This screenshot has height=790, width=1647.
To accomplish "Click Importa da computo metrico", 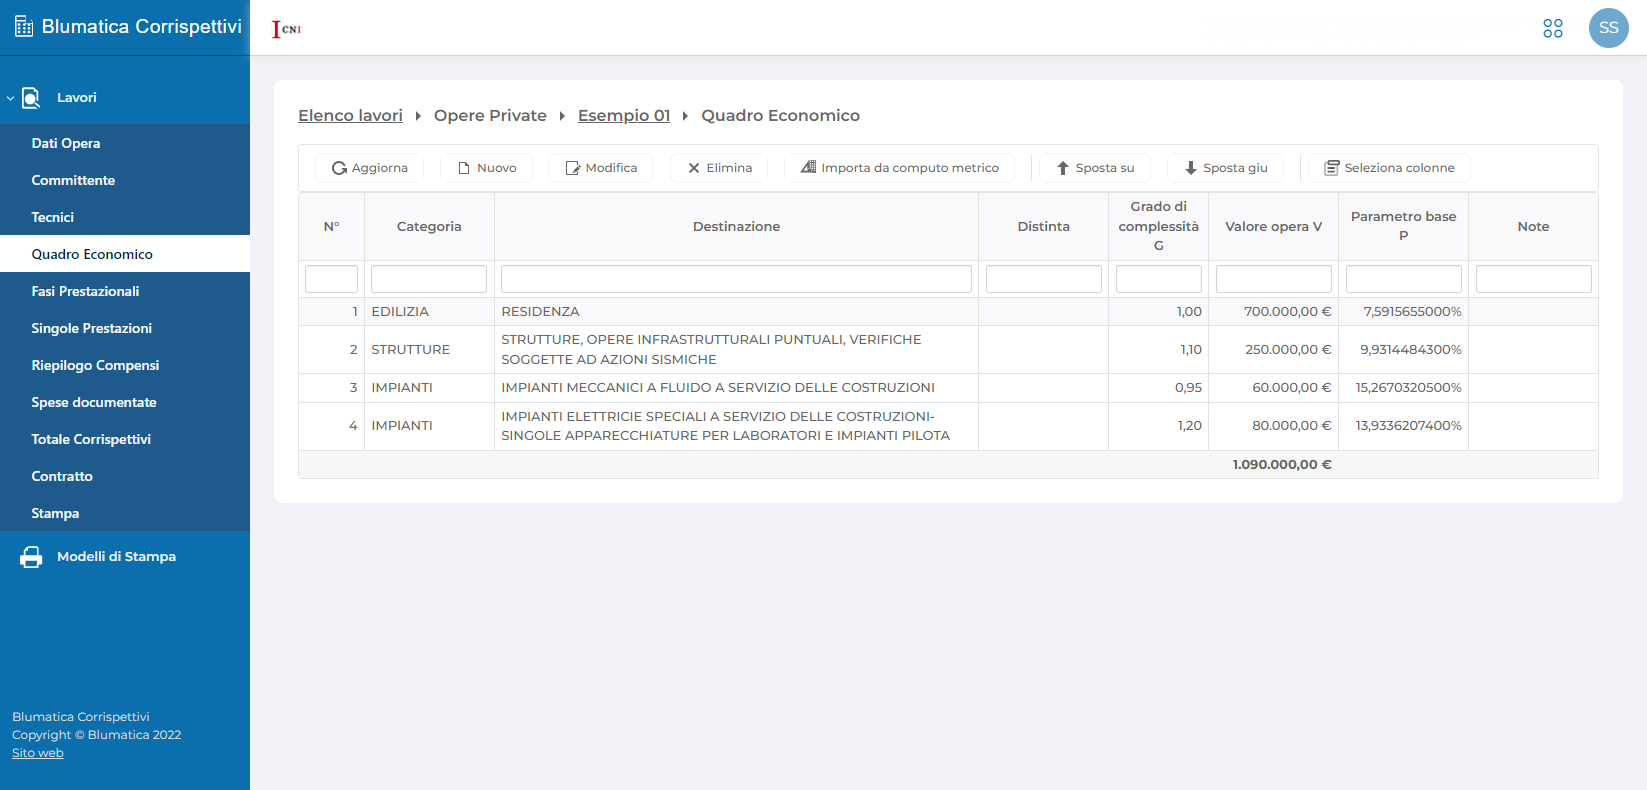I will pos(899,168).
